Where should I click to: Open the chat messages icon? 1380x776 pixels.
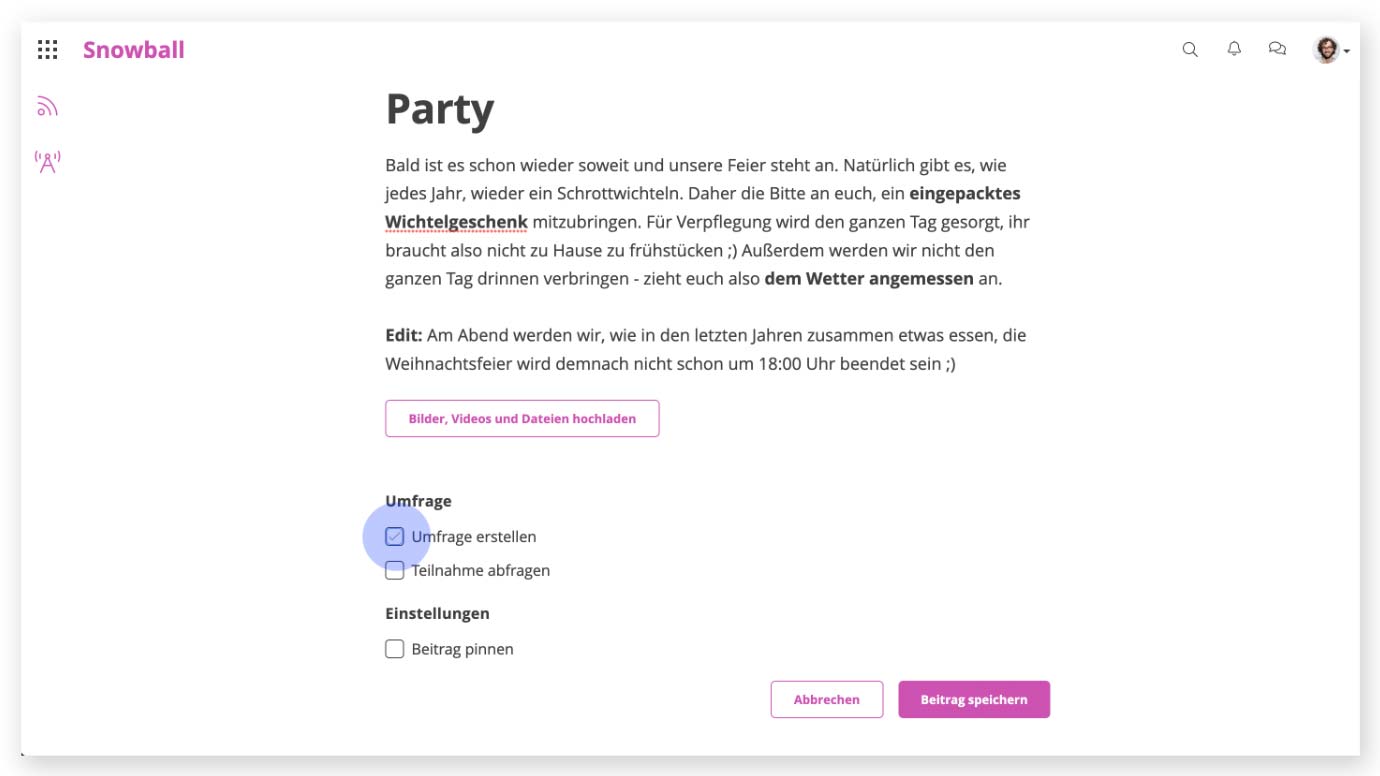point(1277,49)
